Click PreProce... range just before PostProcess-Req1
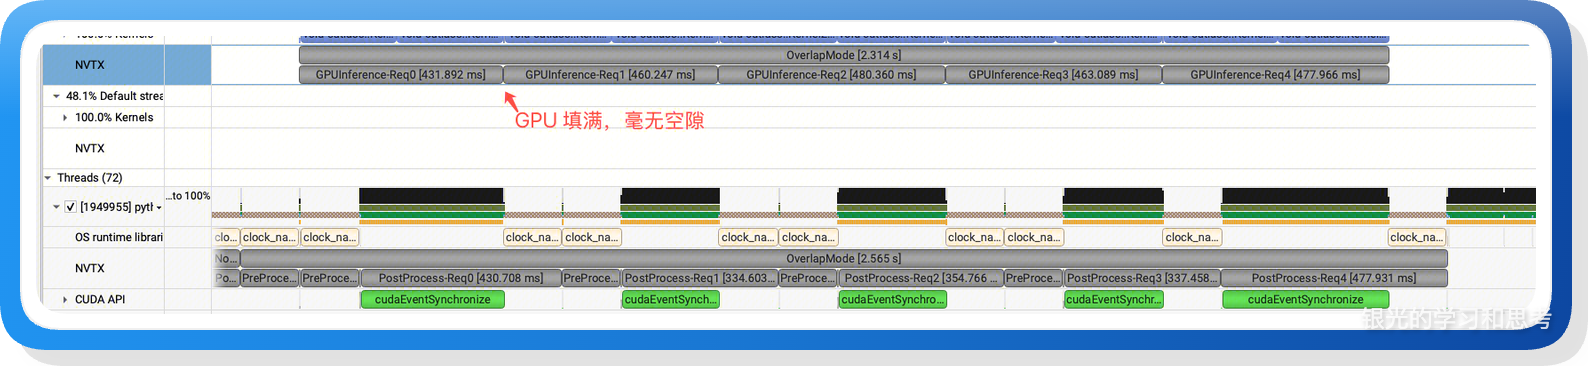Viewport: 1588px width, 366px height. 591,278
